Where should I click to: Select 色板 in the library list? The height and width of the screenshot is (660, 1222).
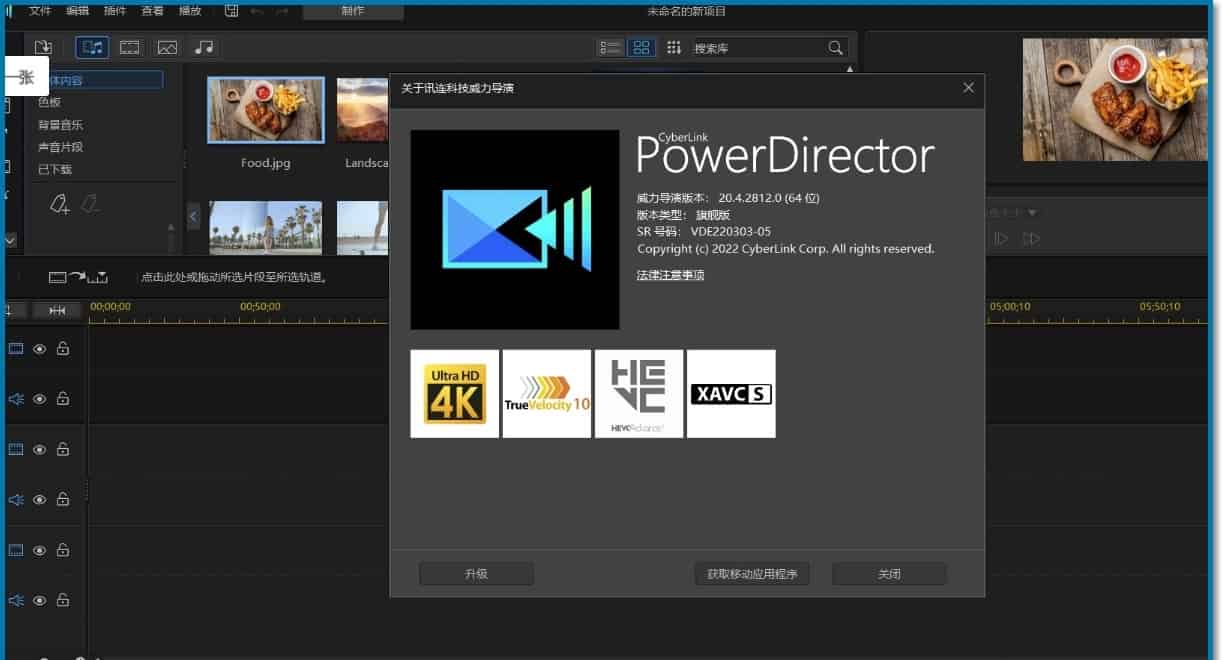coord(50,102)
